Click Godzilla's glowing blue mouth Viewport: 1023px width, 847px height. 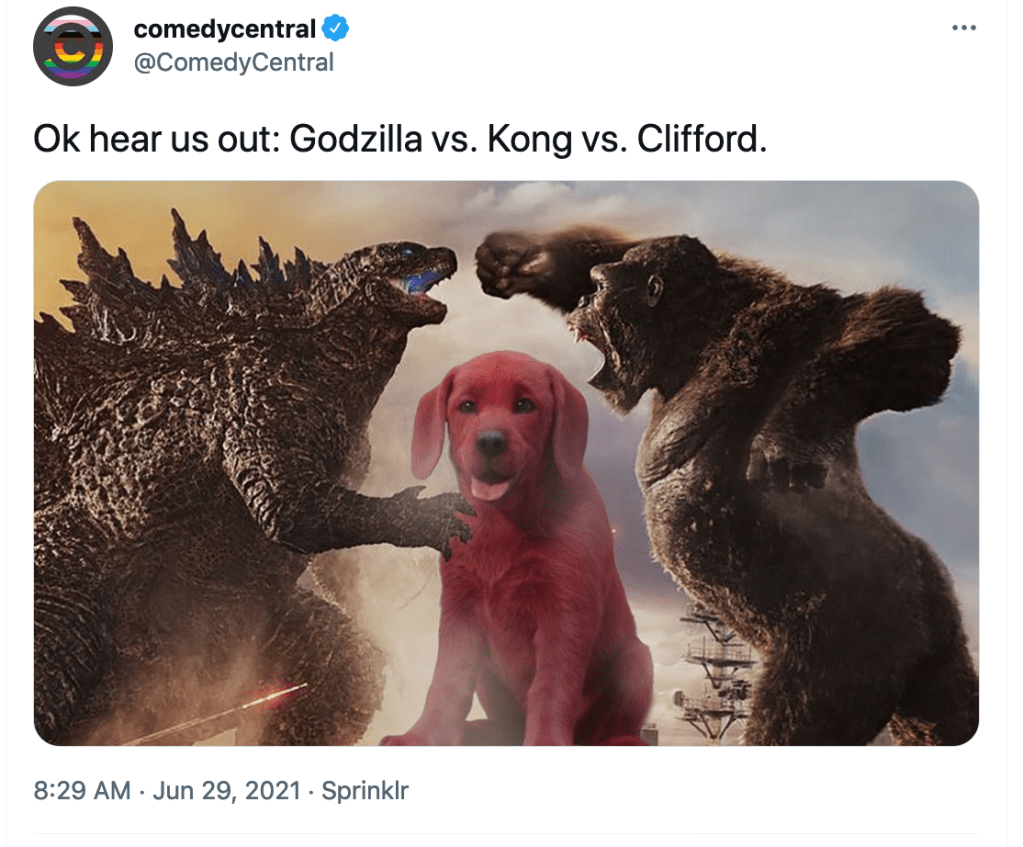425,282
